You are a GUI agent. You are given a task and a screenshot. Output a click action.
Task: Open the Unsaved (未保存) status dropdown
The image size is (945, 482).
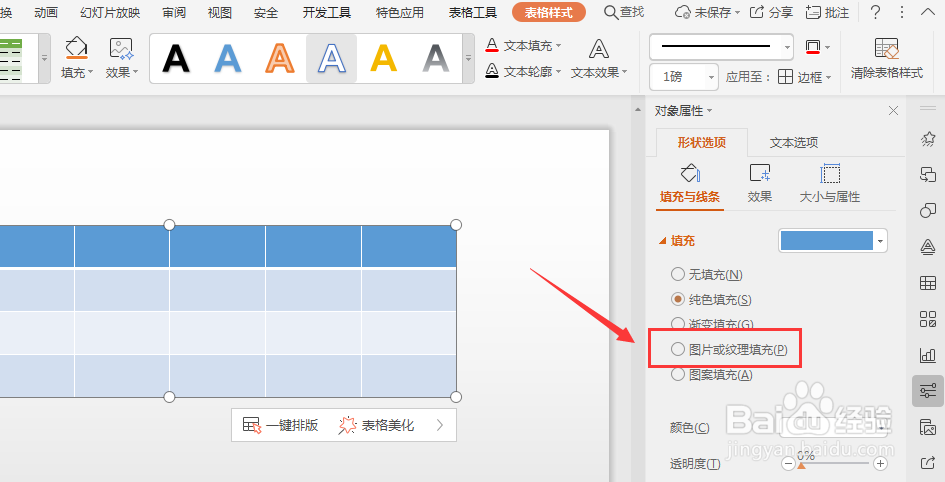tap(737, 13)
